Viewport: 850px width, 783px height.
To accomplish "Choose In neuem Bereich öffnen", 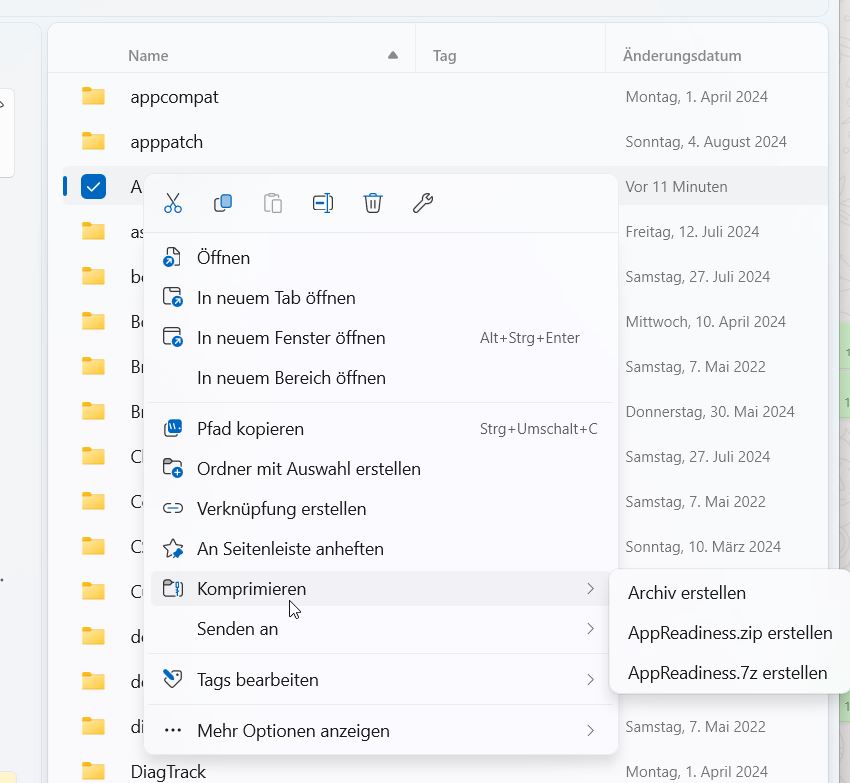I will pos(381,377).
